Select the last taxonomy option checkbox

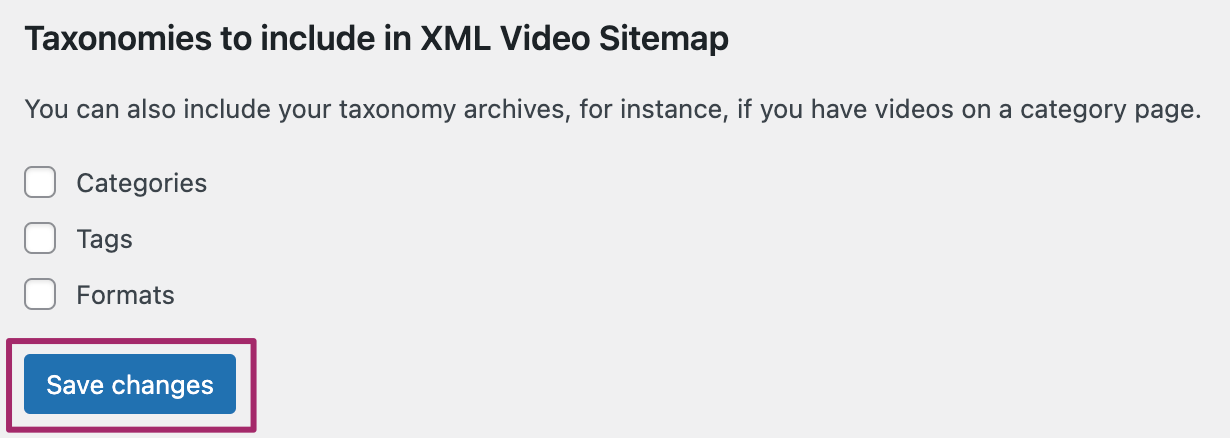(40, 295)
